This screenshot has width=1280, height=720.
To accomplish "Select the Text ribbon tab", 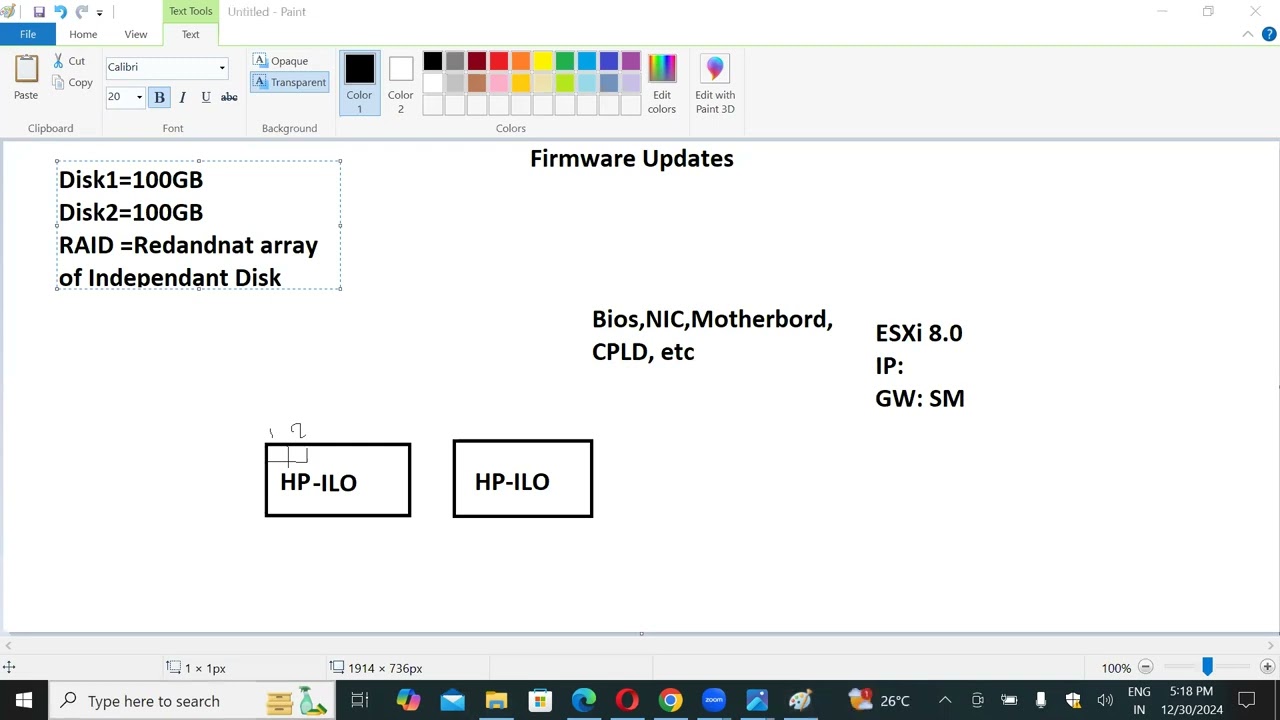I will click(x=190, y=34).
